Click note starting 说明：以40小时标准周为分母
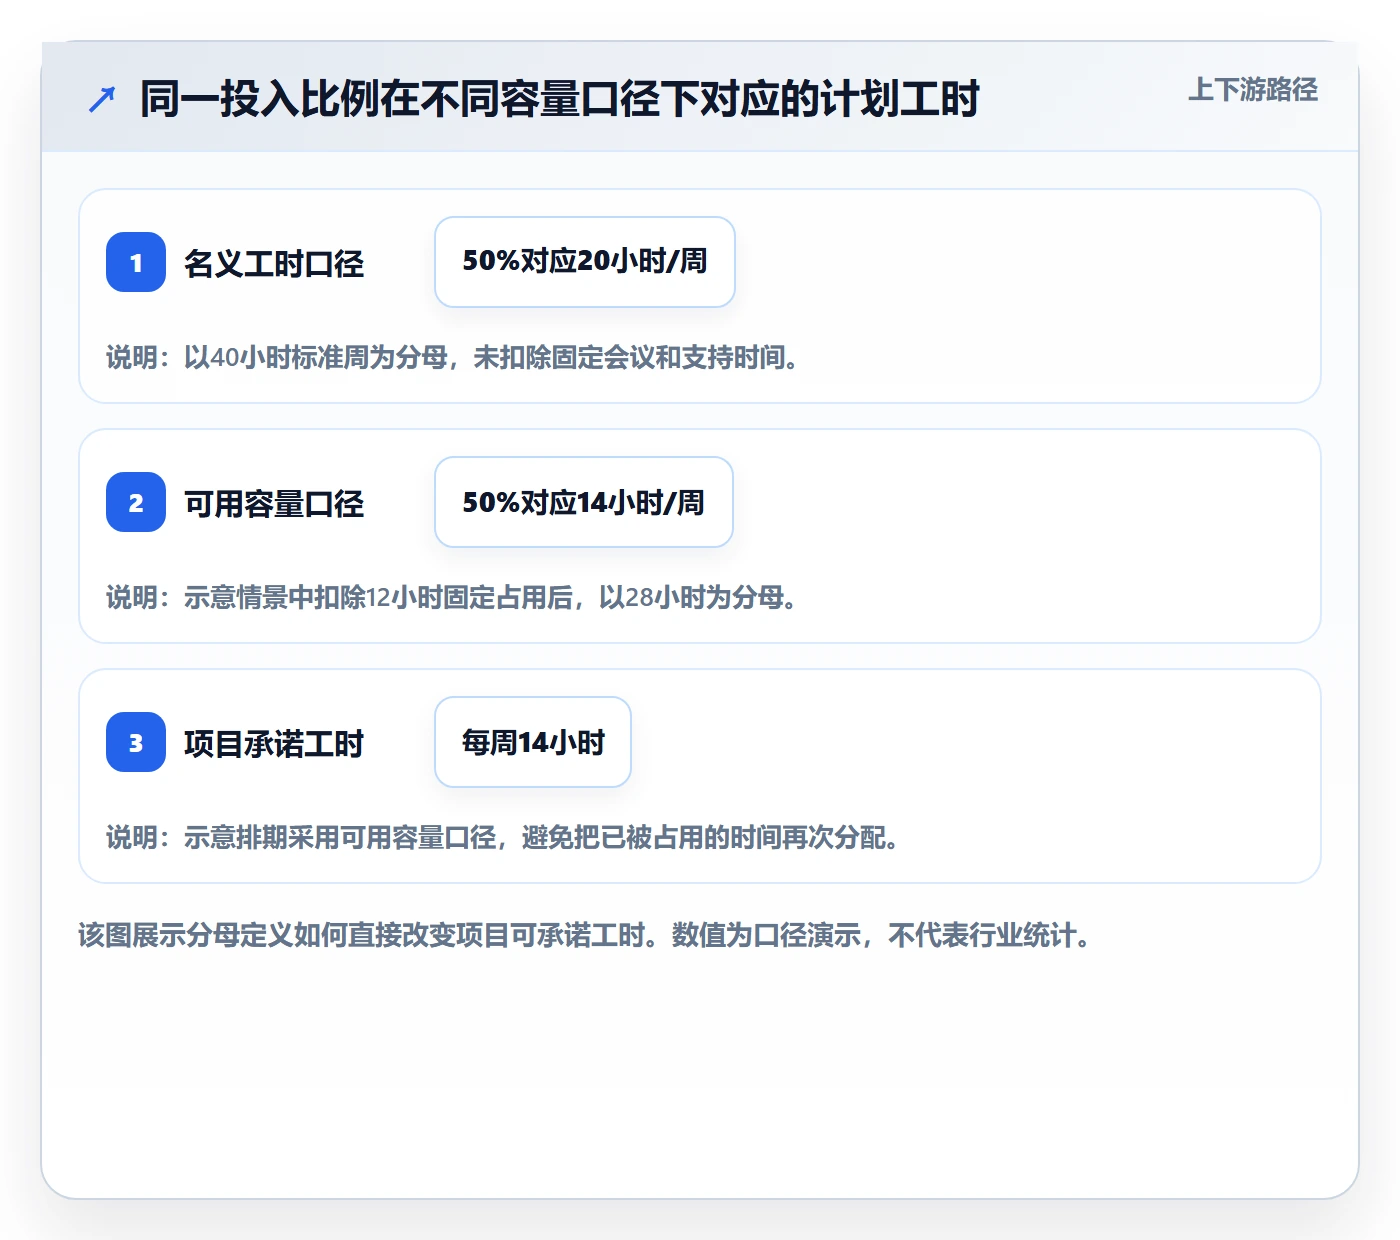This screenshot has height=1240, width=1400. click(x=454, y=357)
